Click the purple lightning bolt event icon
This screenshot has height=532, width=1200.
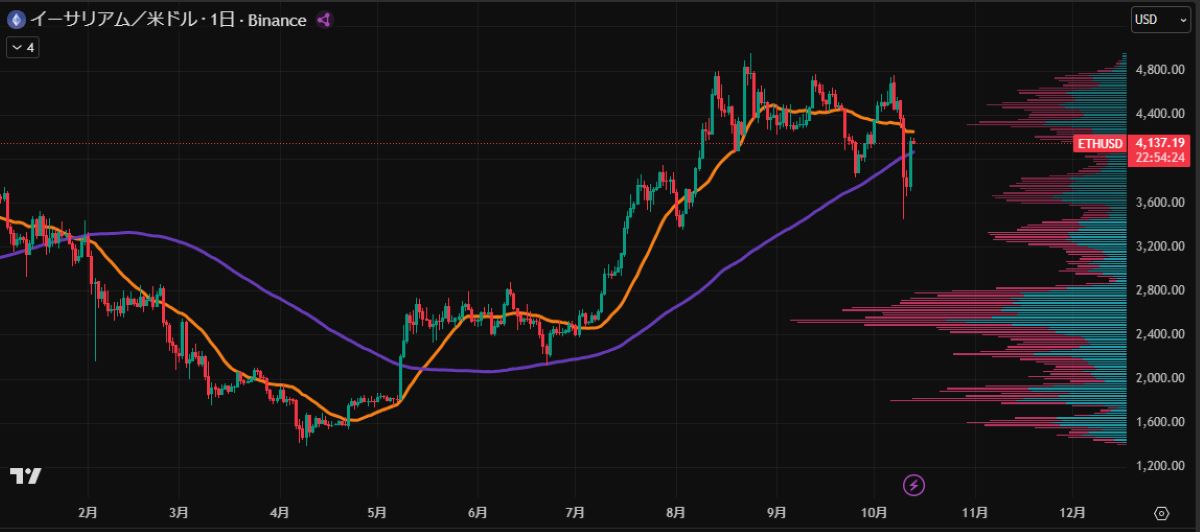coord(915,486)
